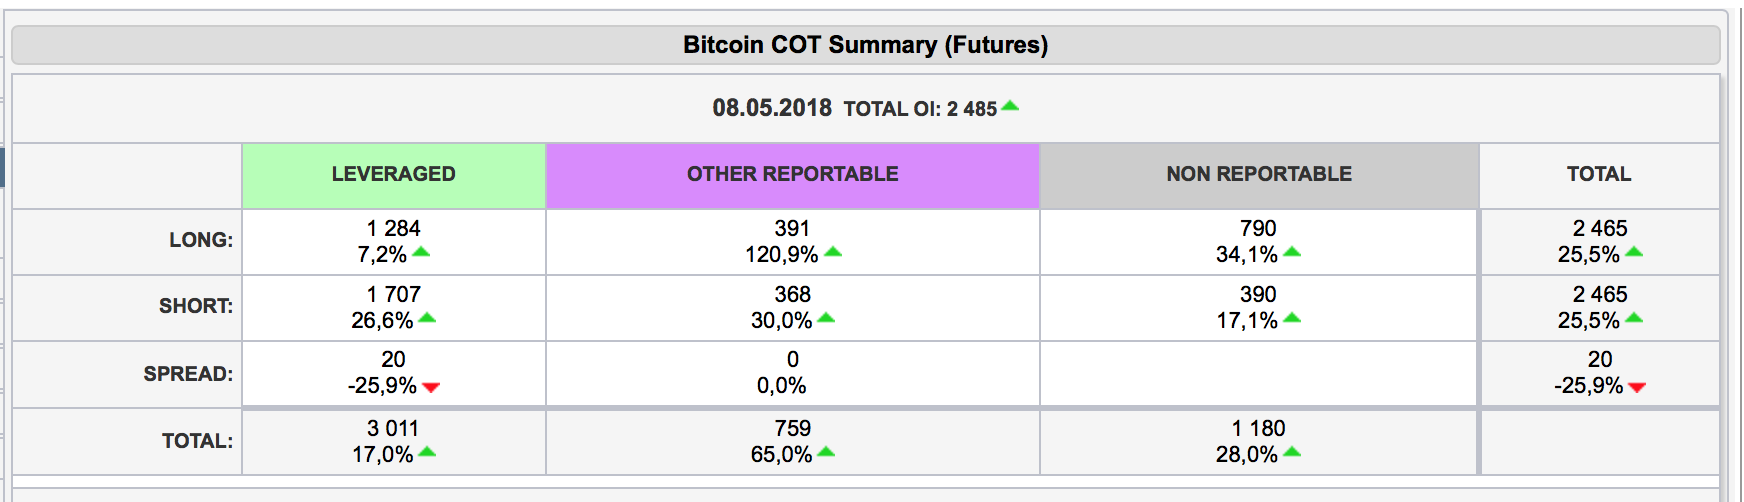Click the Leveraged Long value 1 284

(x=394, y=229)
